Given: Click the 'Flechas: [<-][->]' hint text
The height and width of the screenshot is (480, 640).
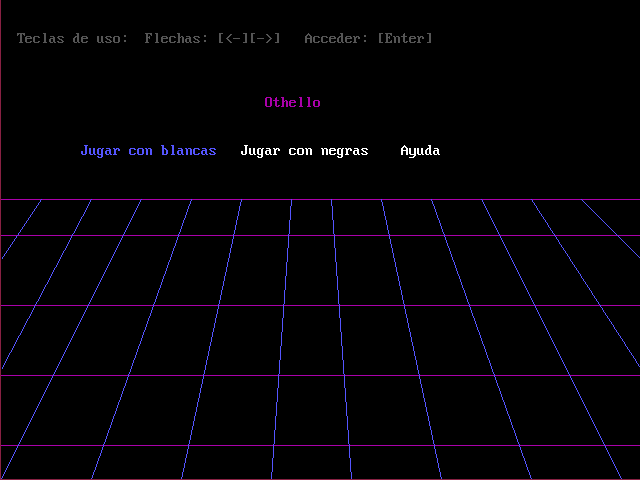Looking at the screenshot, I should point(212,38).
